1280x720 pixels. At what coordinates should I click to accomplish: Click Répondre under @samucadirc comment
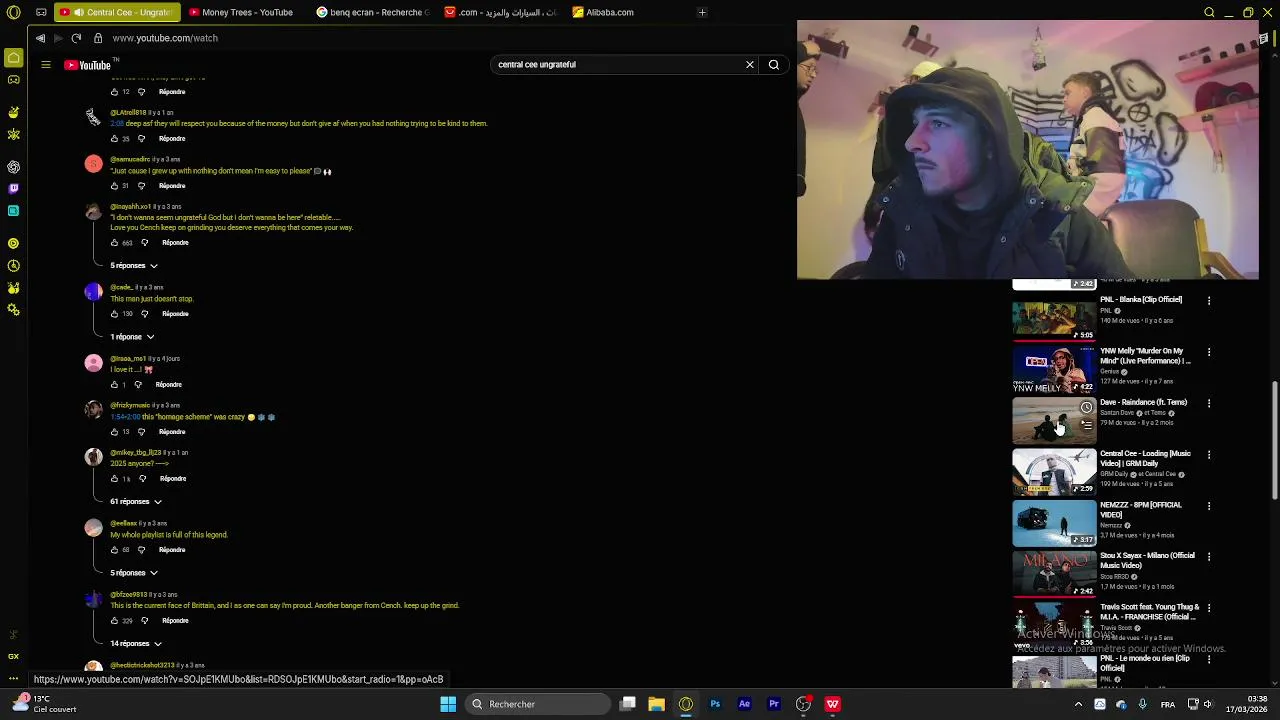coord(172,186)
